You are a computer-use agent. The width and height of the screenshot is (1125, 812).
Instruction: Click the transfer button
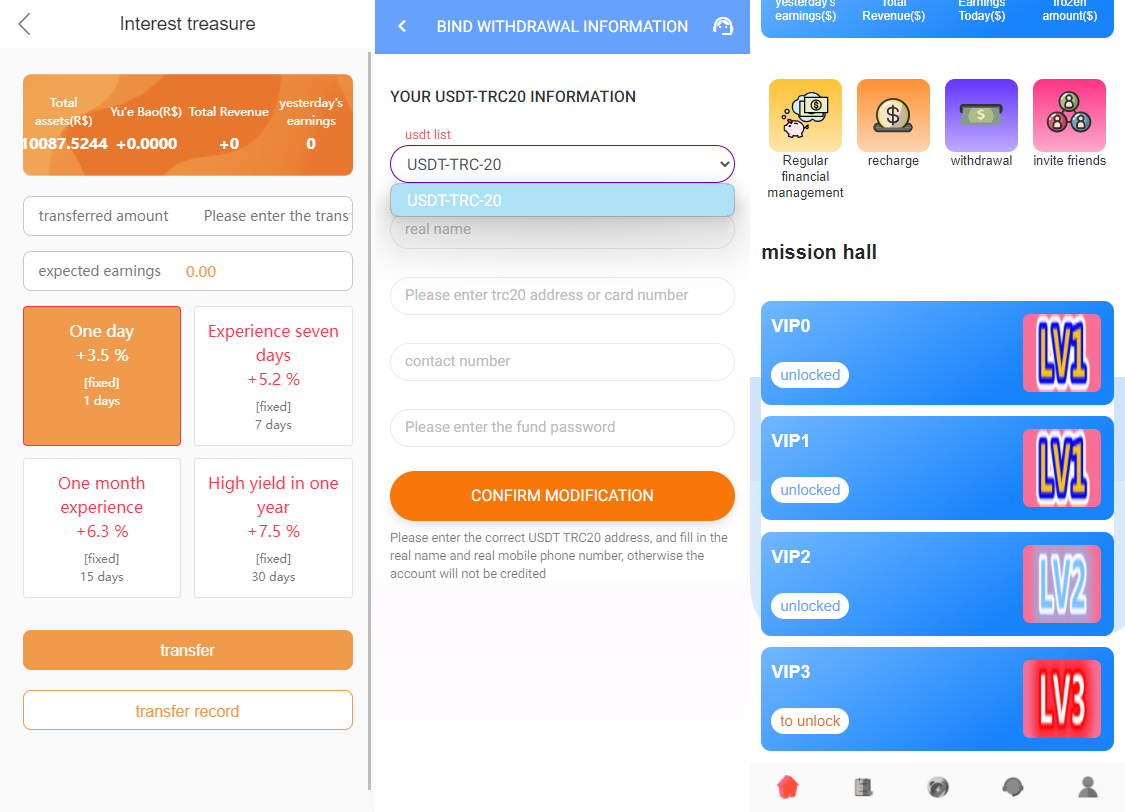188,650
